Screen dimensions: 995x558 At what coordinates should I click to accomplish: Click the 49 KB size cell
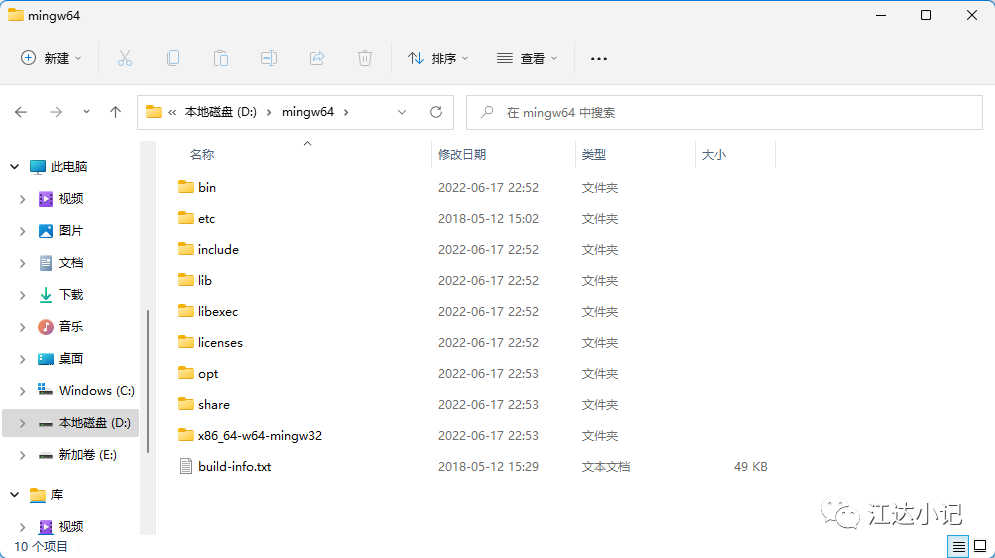point(751,467)
